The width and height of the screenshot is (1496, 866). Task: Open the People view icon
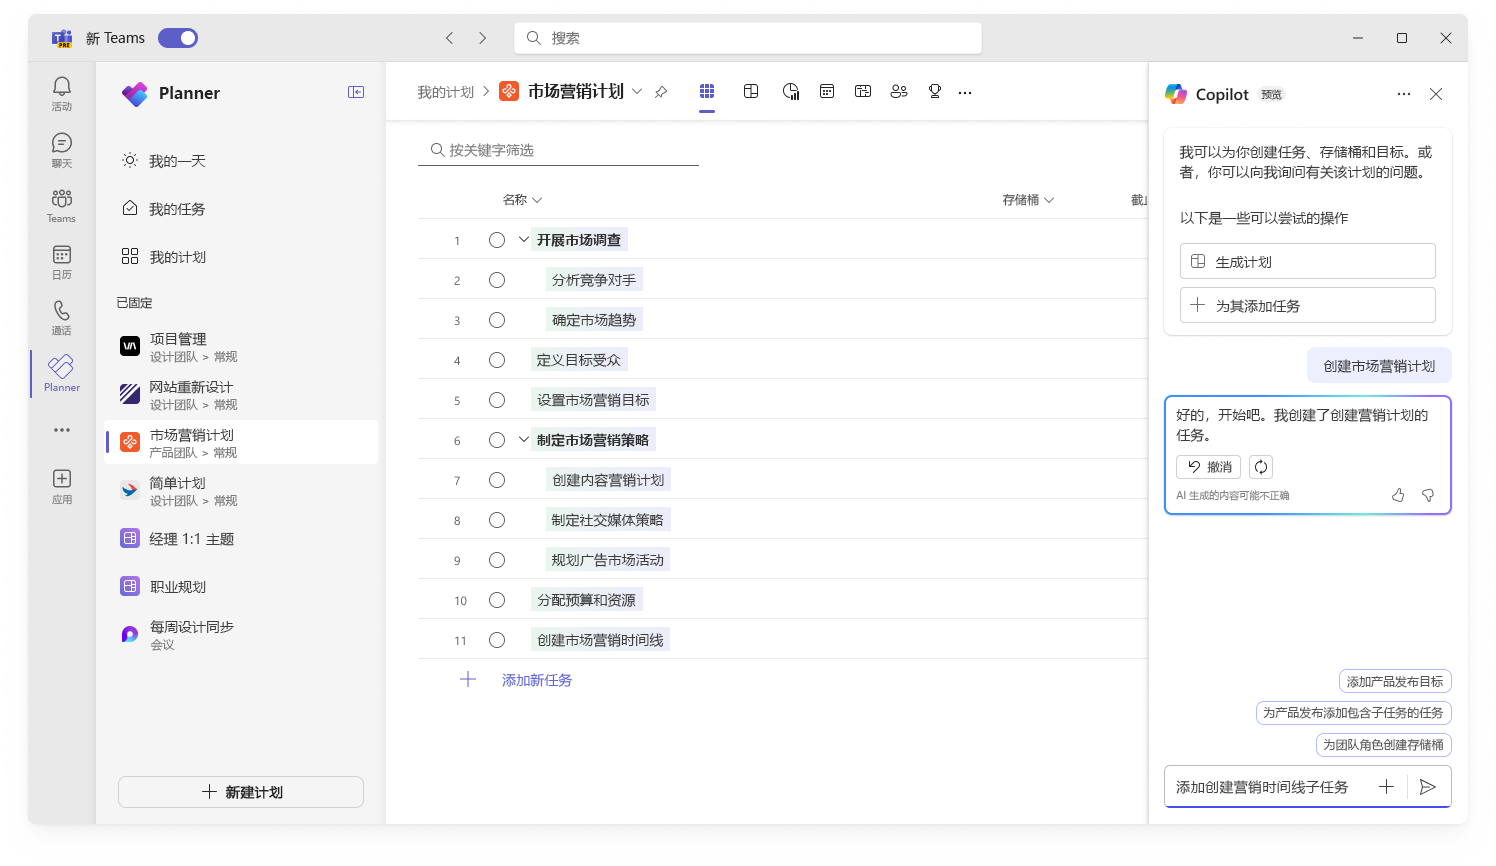point(899,91)
